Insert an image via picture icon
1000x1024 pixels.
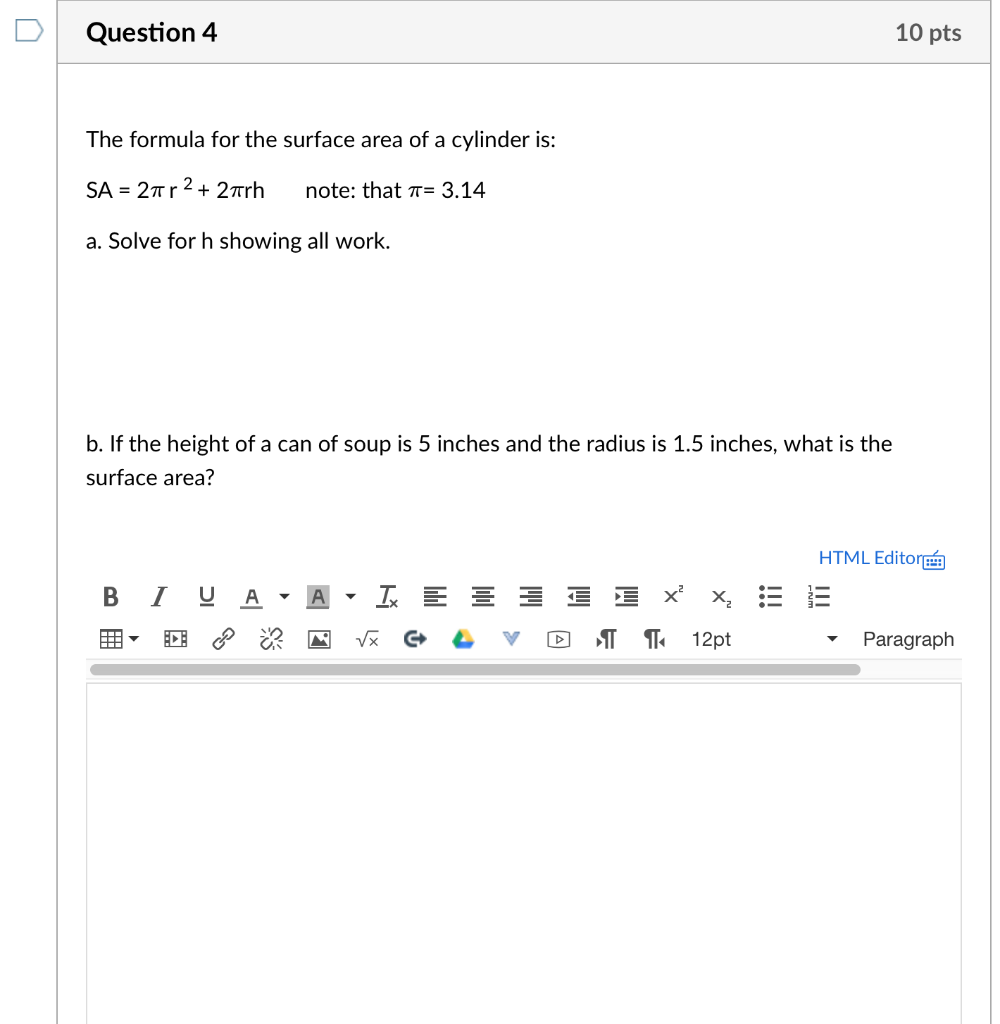click(x=319, y=639)
